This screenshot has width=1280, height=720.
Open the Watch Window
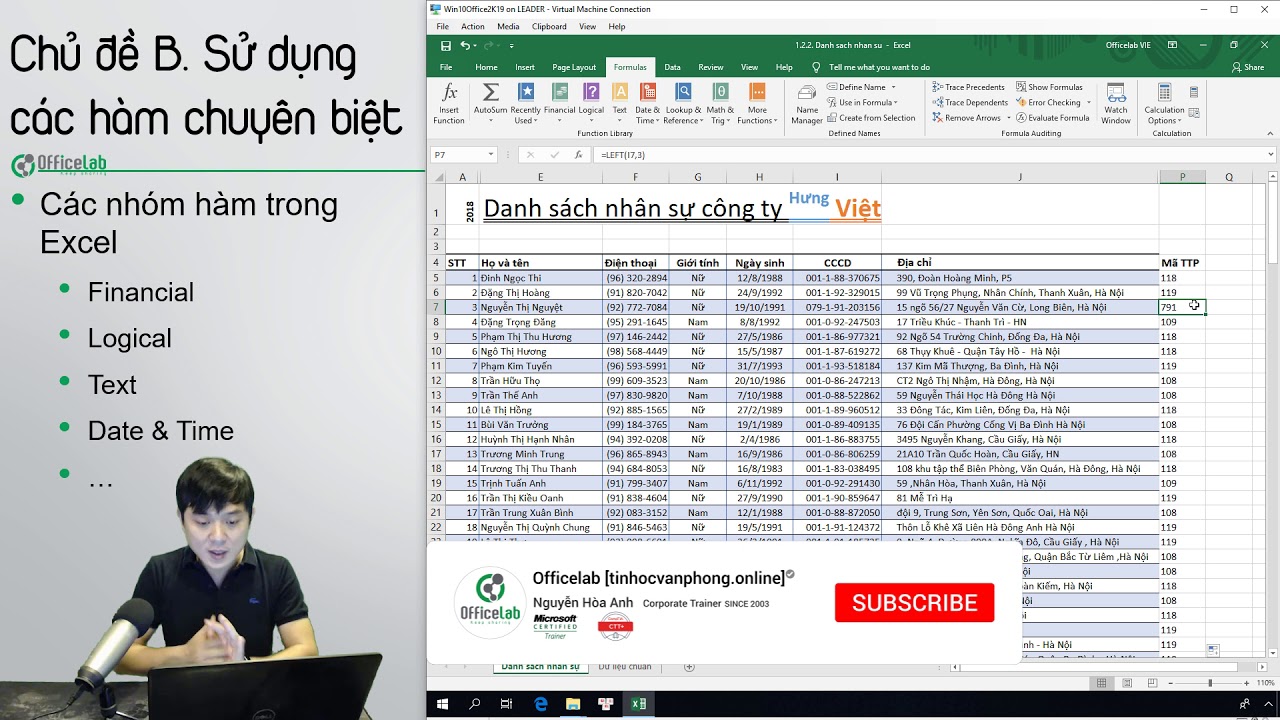tap(1116, 103)
